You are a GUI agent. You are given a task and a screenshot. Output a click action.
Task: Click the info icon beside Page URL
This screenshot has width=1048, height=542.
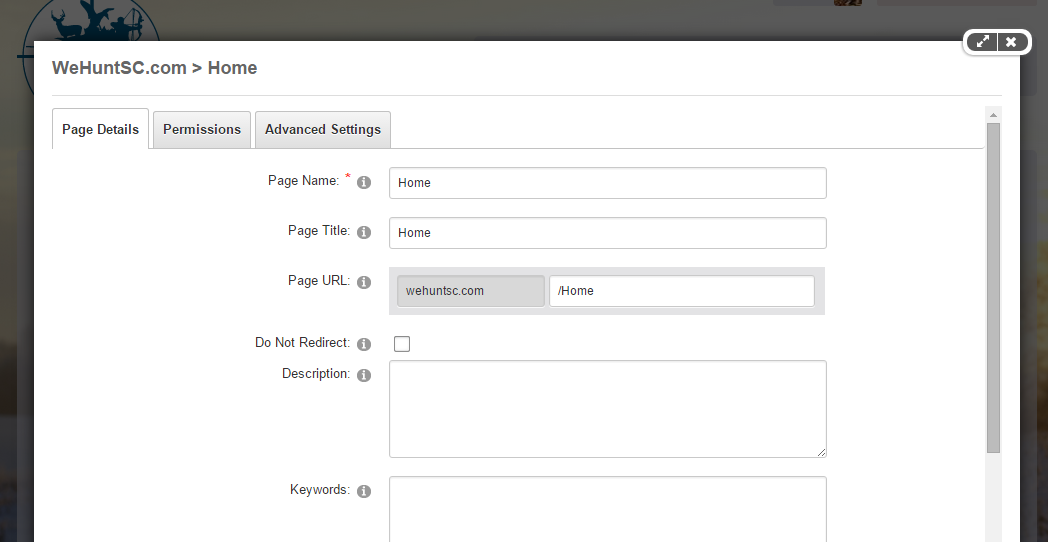click(364, 283)
